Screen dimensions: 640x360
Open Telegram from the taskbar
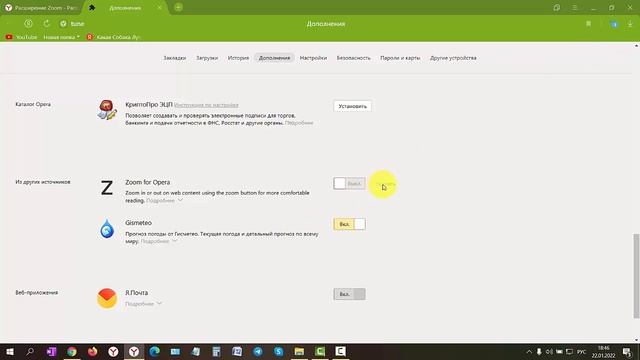[x=258, y=351]
